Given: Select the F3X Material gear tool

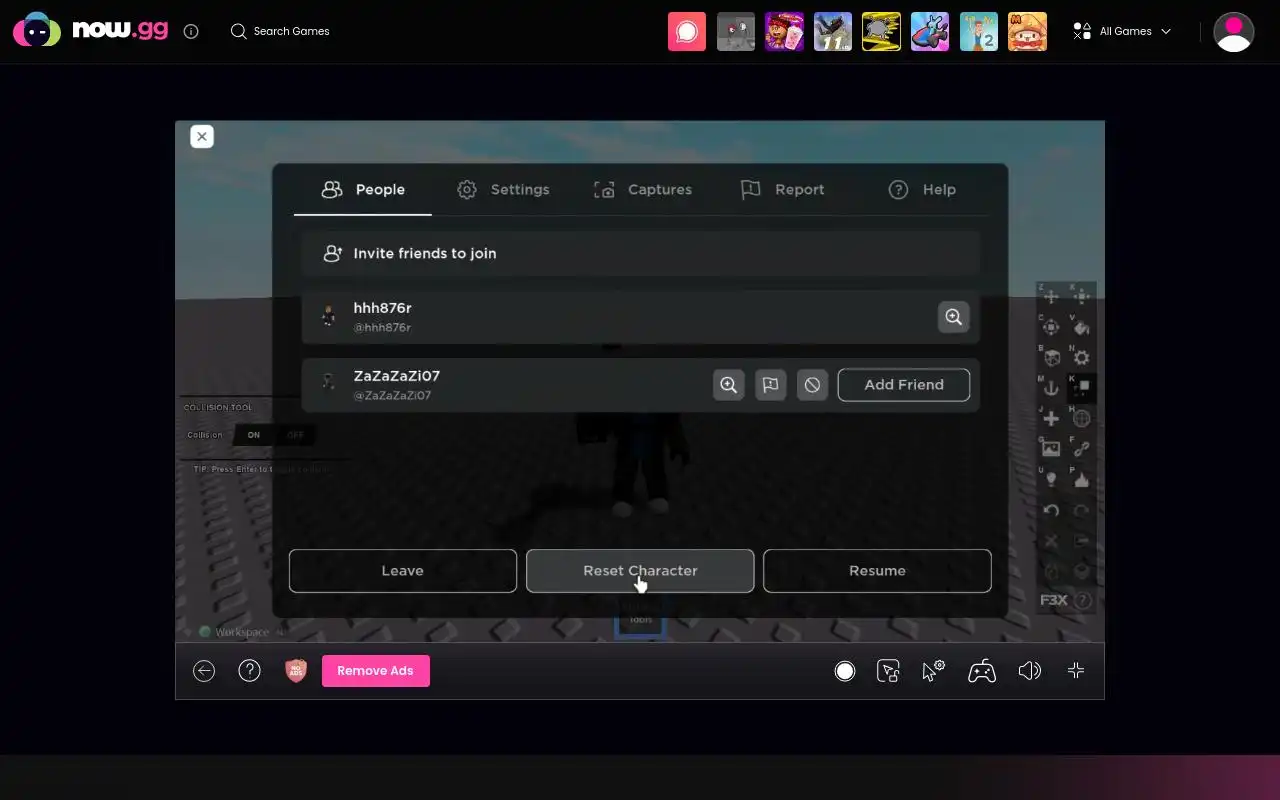Looking at the screenshot, I should click(x=1081, y=357).
